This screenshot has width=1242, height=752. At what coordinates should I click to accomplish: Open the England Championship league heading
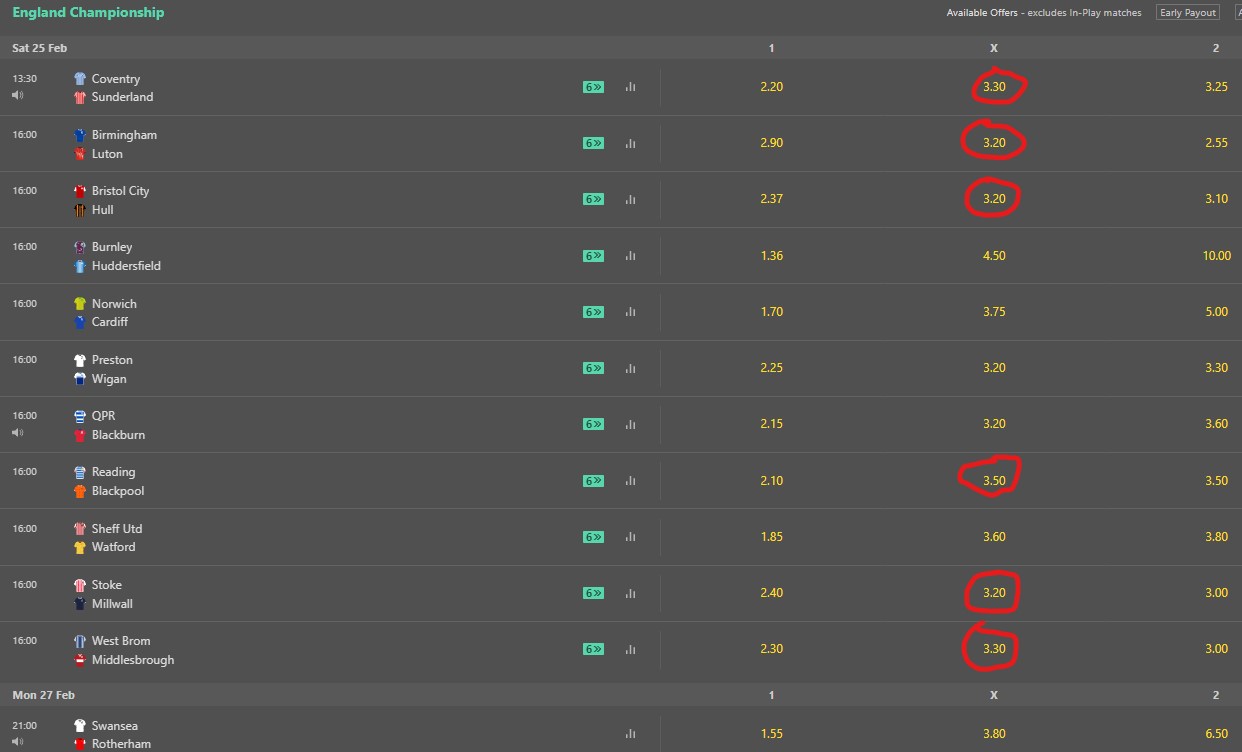pyautogui.click(x=88, y=13)
